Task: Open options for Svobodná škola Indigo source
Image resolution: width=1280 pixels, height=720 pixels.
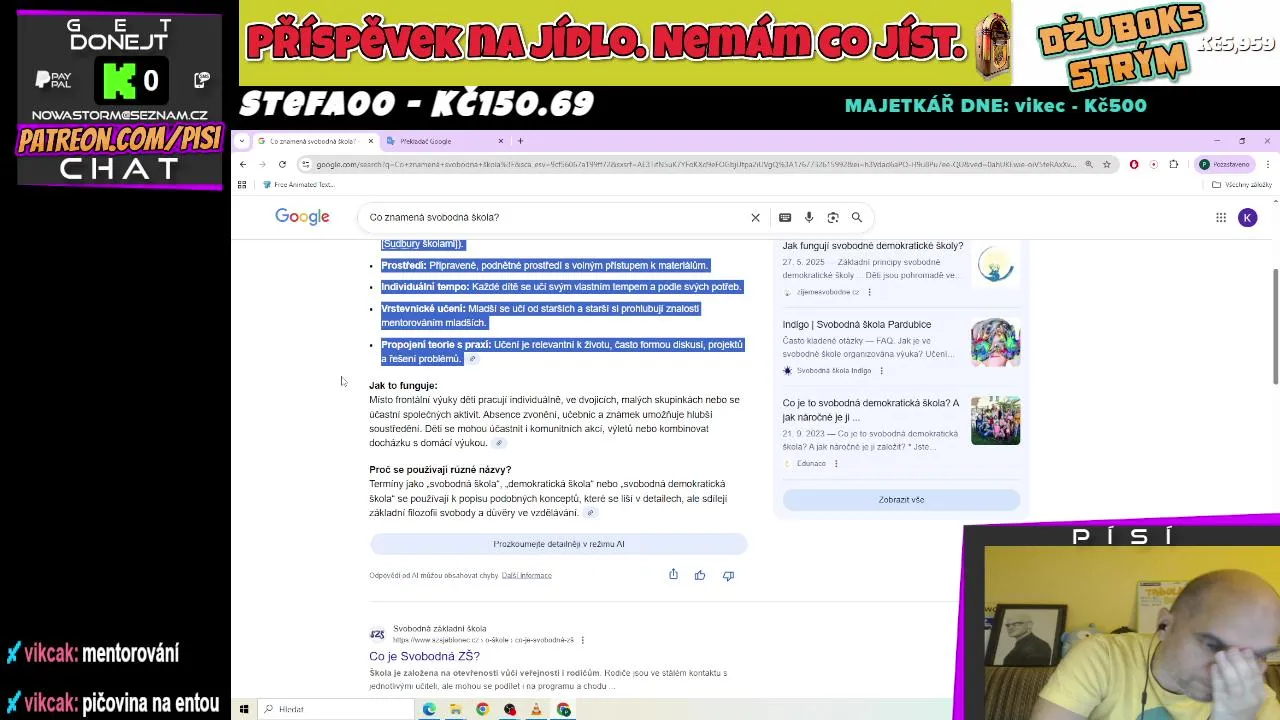Action: 881,371
